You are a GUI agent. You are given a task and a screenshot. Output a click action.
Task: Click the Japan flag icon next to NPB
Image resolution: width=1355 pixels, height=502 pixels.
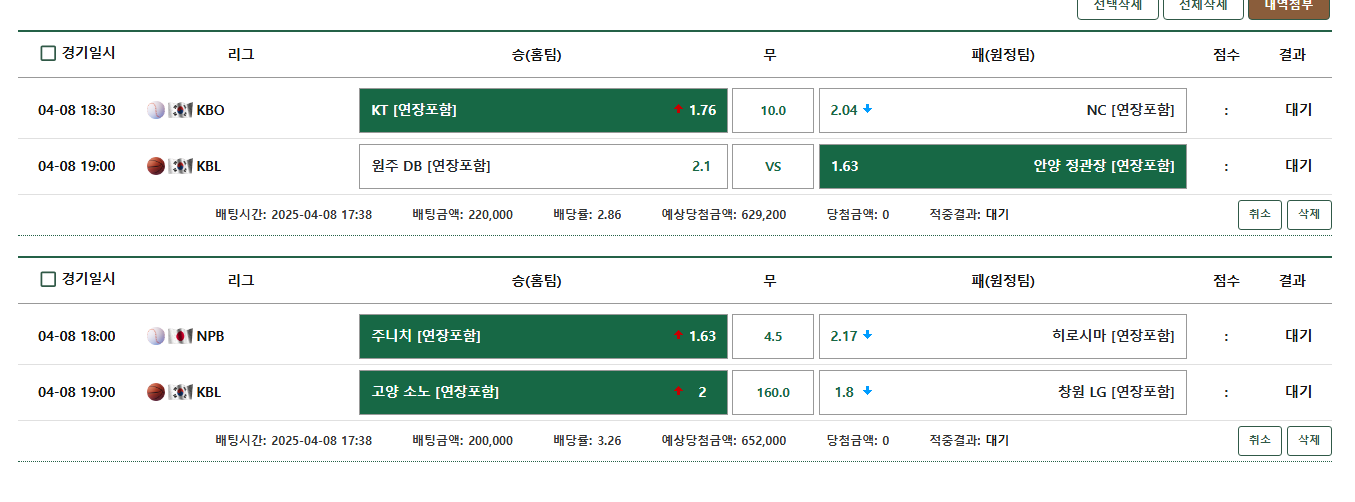[x=180, y=336]
